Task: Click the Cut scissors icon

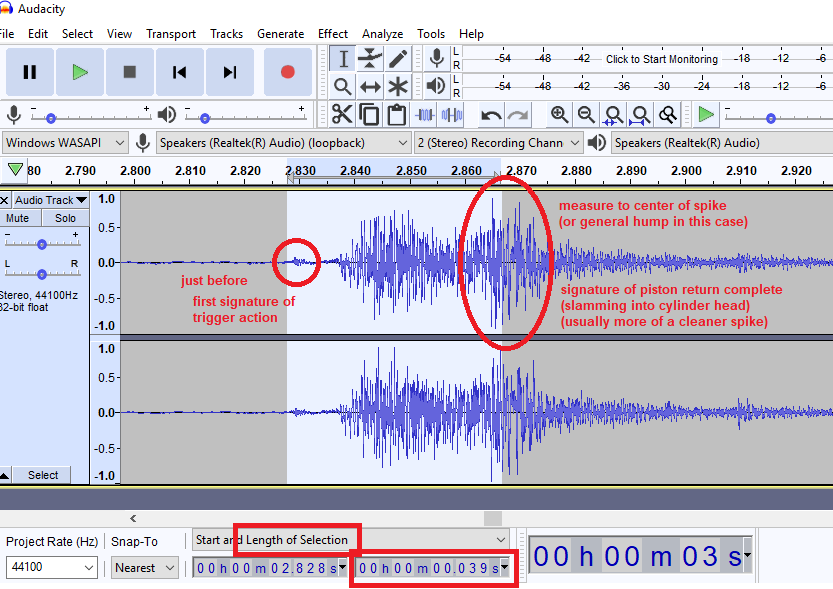Action: (342, 115)
